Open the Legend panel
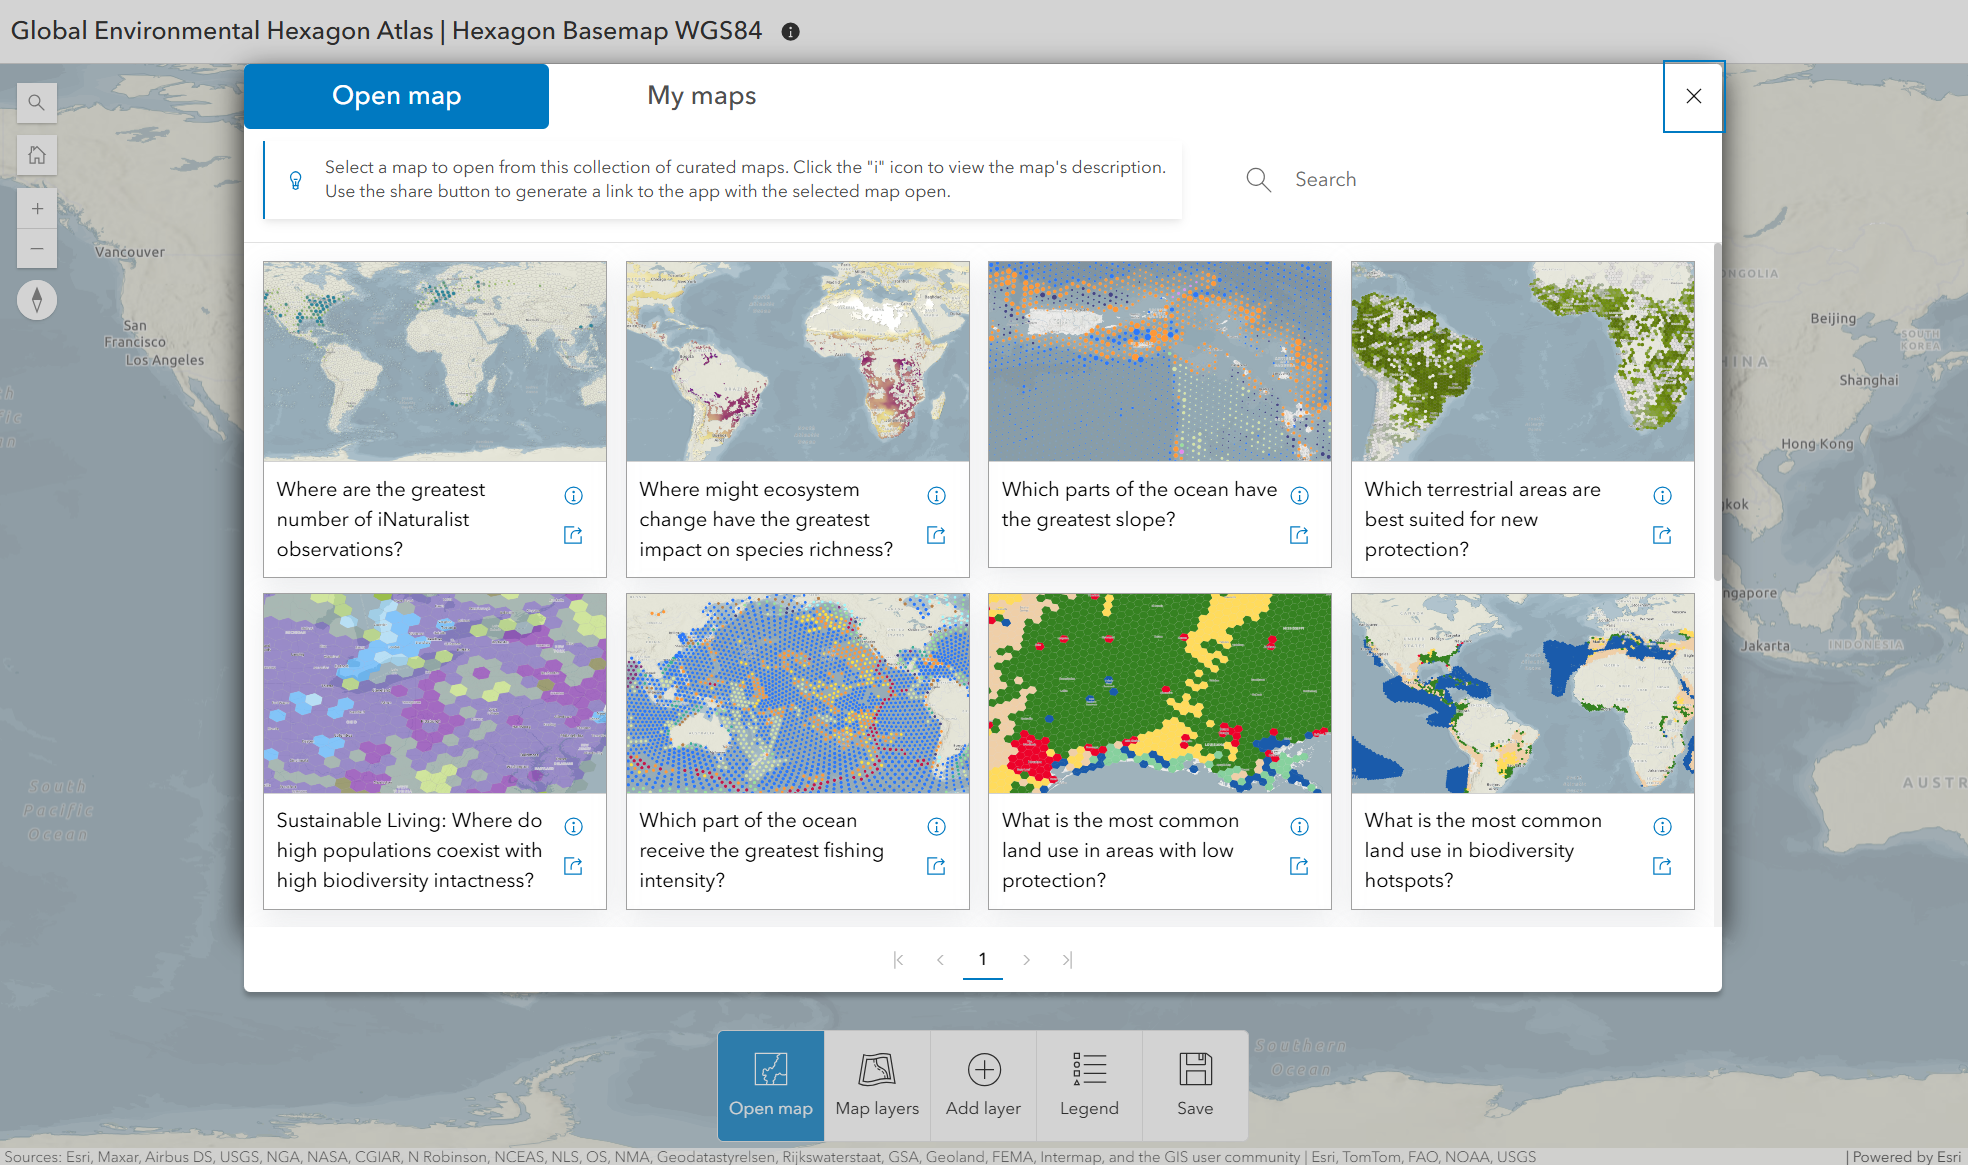 coord(1089,1085)
